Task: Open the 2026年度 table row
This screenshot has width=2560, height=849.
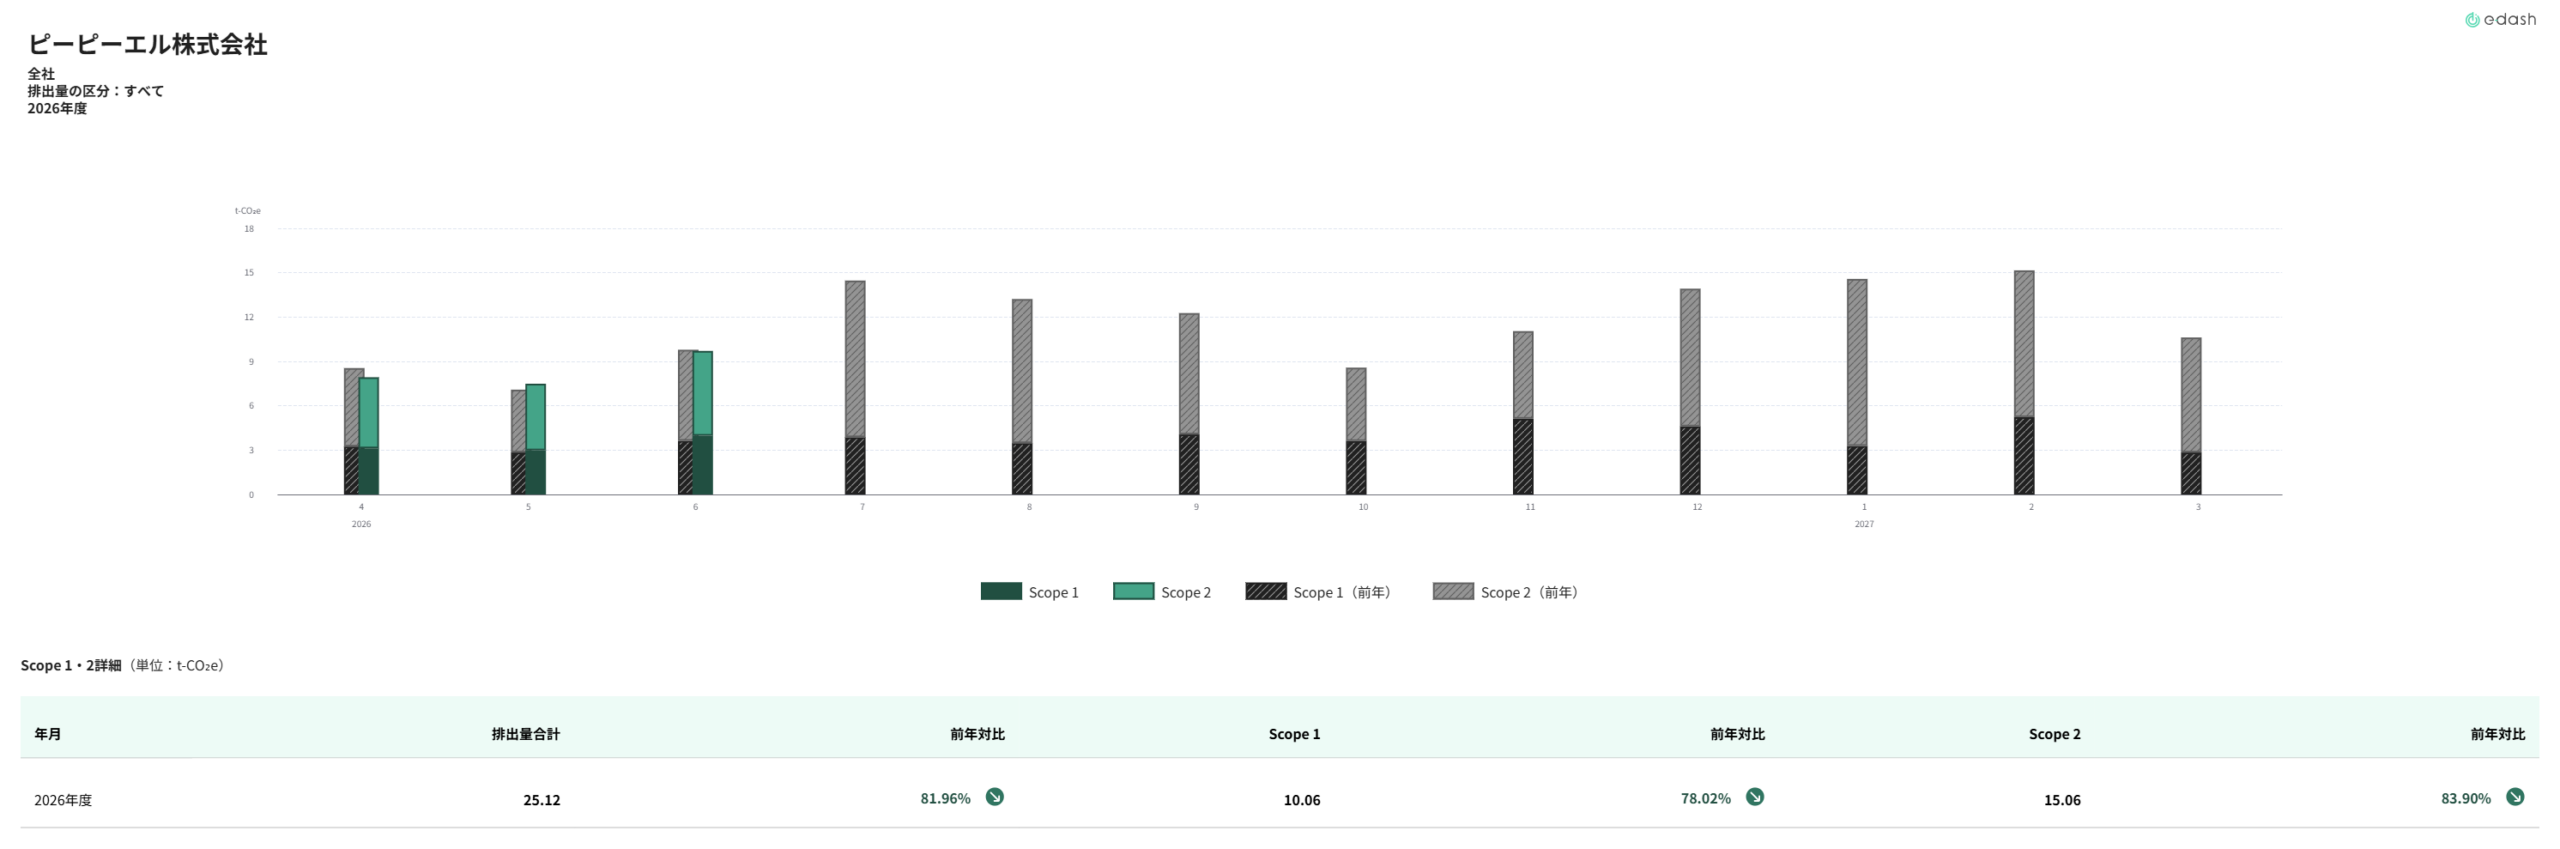Action: (x=1279, y=799)
